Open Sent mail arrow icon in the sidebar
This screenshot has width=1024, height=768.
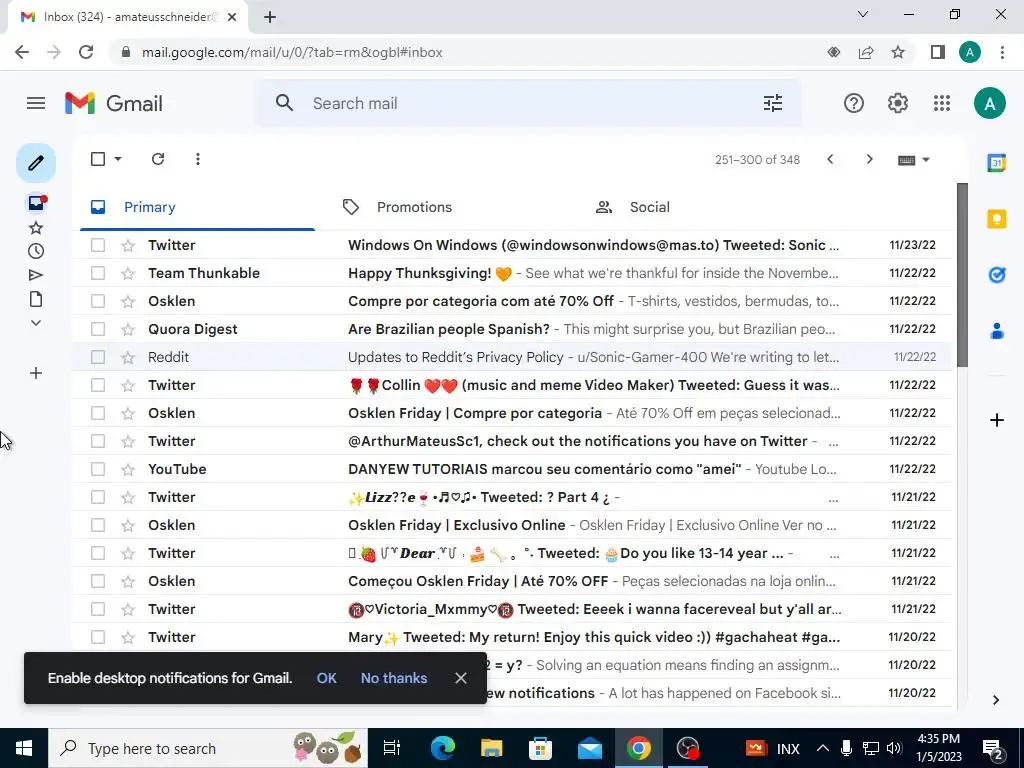coord(36,275)
